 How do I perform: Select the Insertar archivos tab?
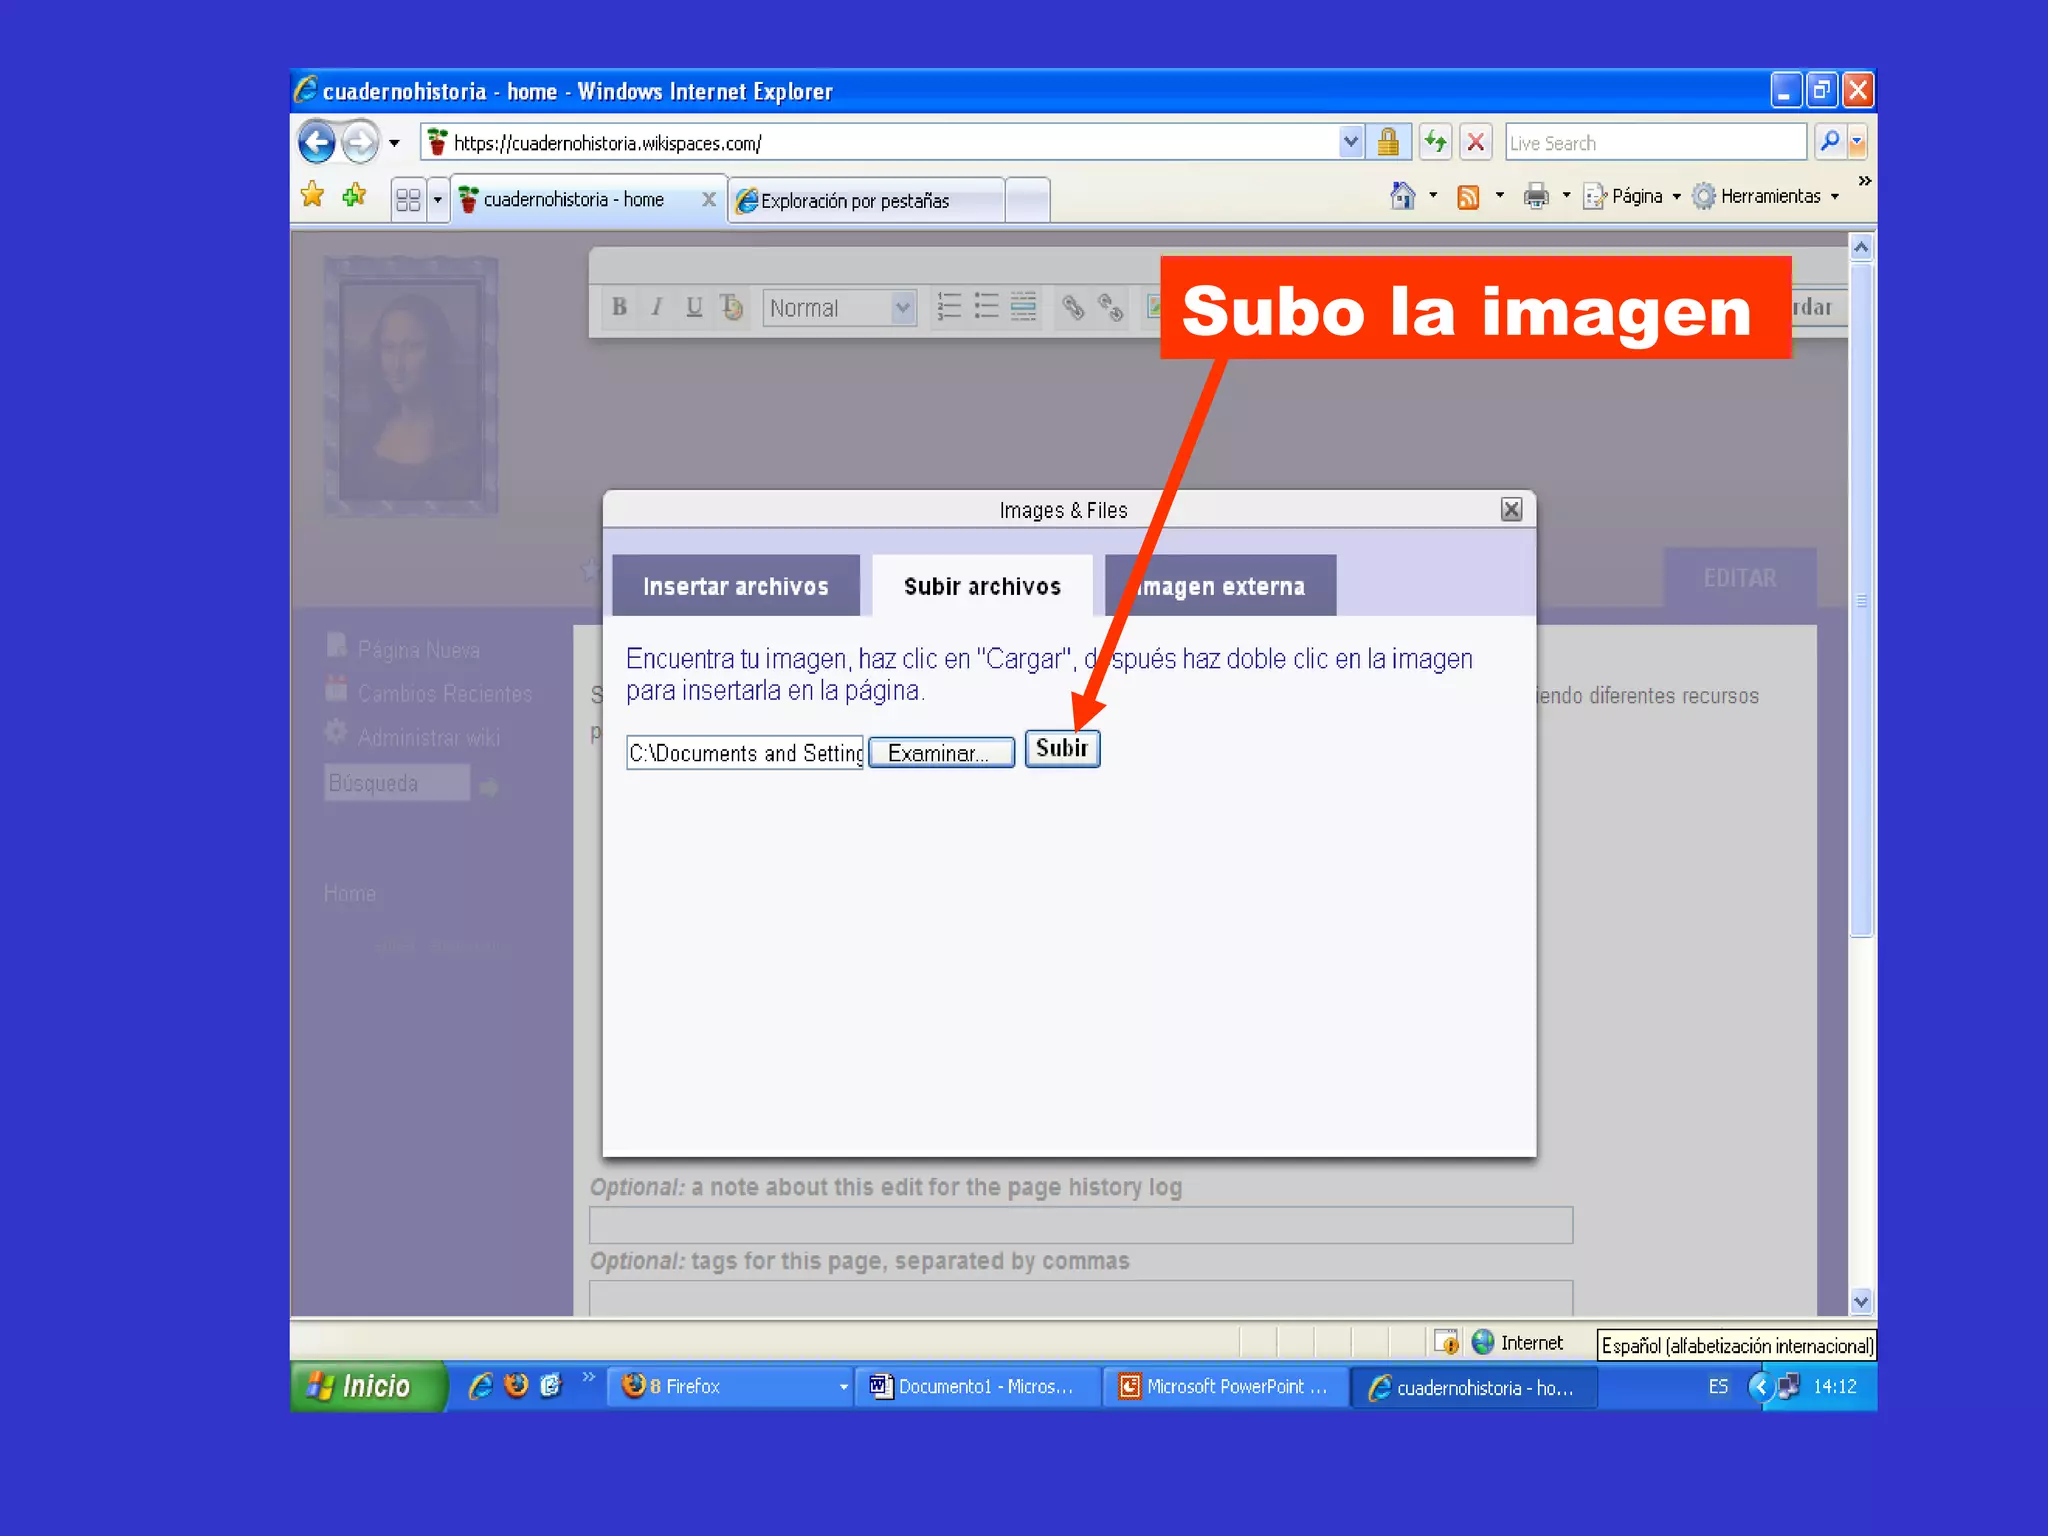click(736, 586)
